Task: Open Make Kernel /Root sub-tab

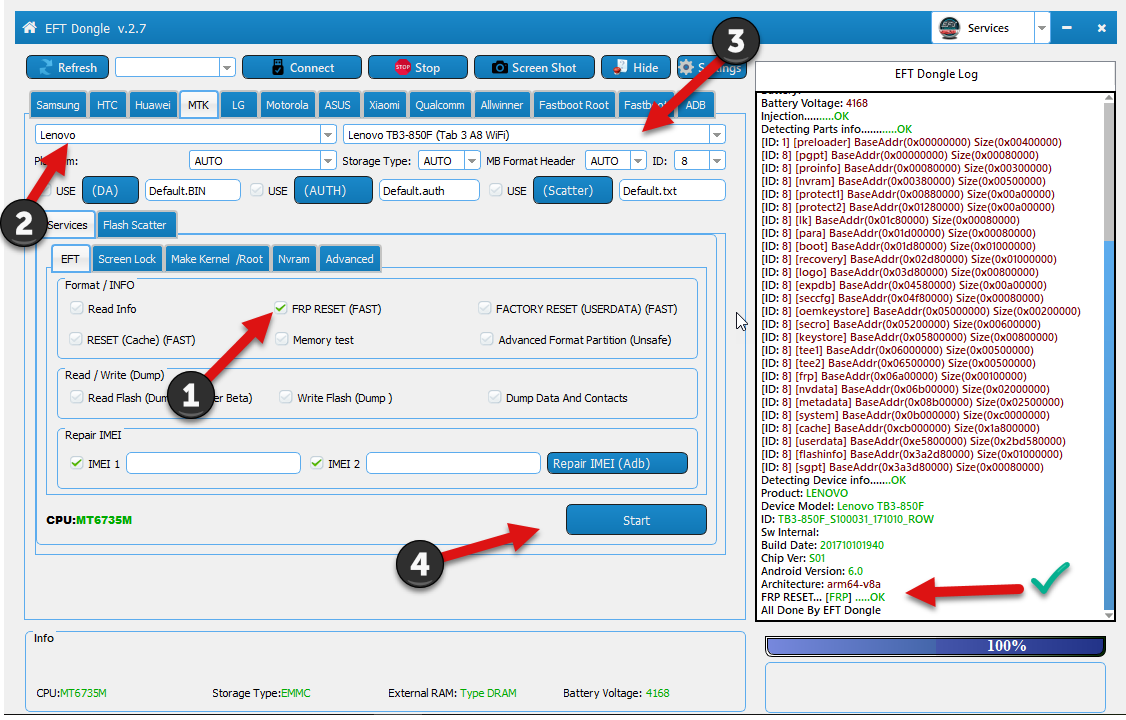Action: 217,259
